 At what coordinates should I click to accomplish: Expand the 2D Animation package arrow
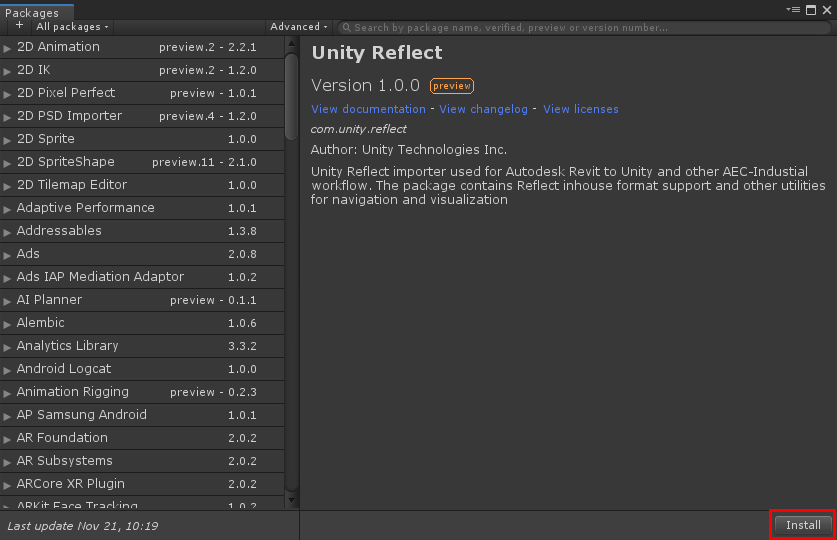point(8,48)
